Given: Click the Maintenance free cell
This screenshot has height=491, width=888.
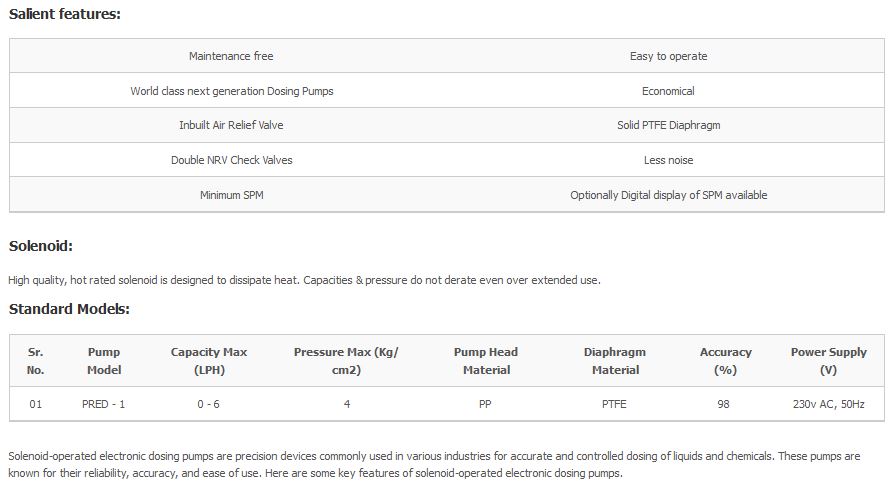Looking at the screenshot, I should click(231, 56).
